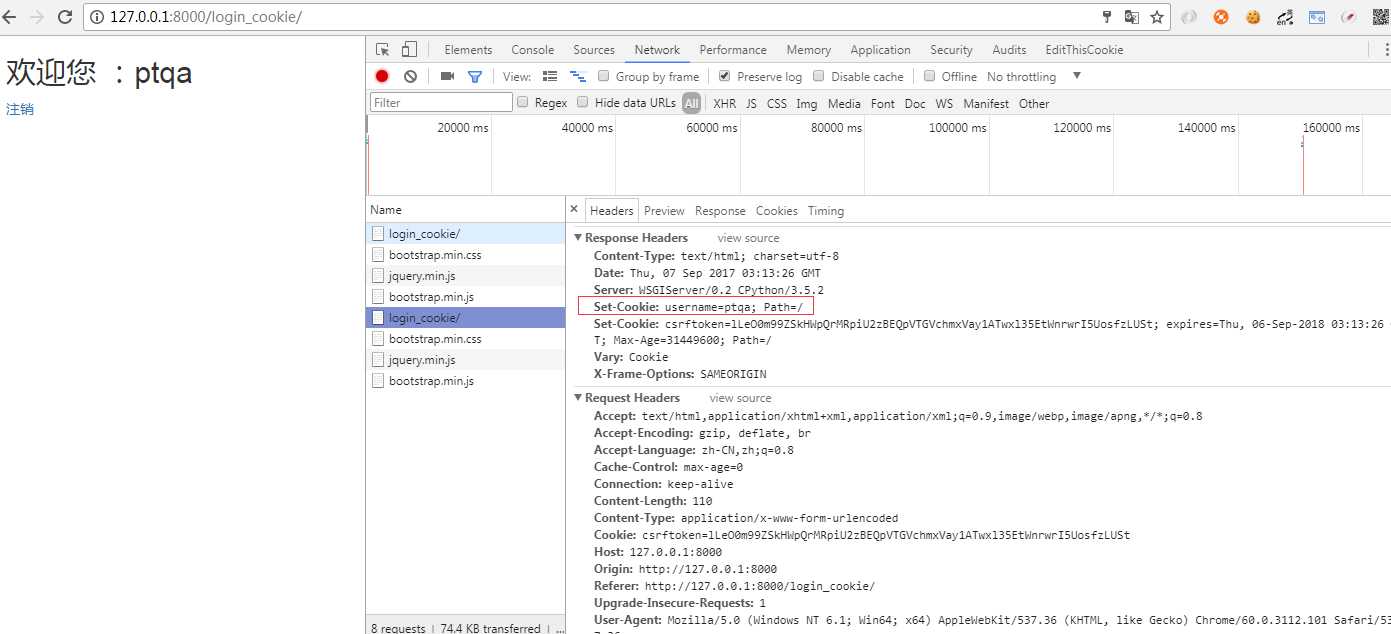Activate the inspect element picker icon
Viewport: 1391px width, 634px height.
(x=382, y=49)
